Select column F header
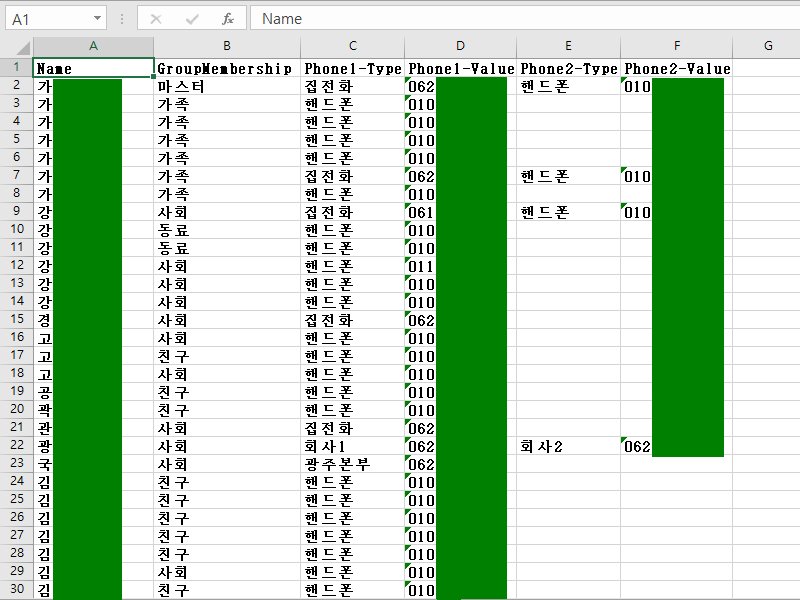The image size is (800, 600). click(x=677, y=46)
